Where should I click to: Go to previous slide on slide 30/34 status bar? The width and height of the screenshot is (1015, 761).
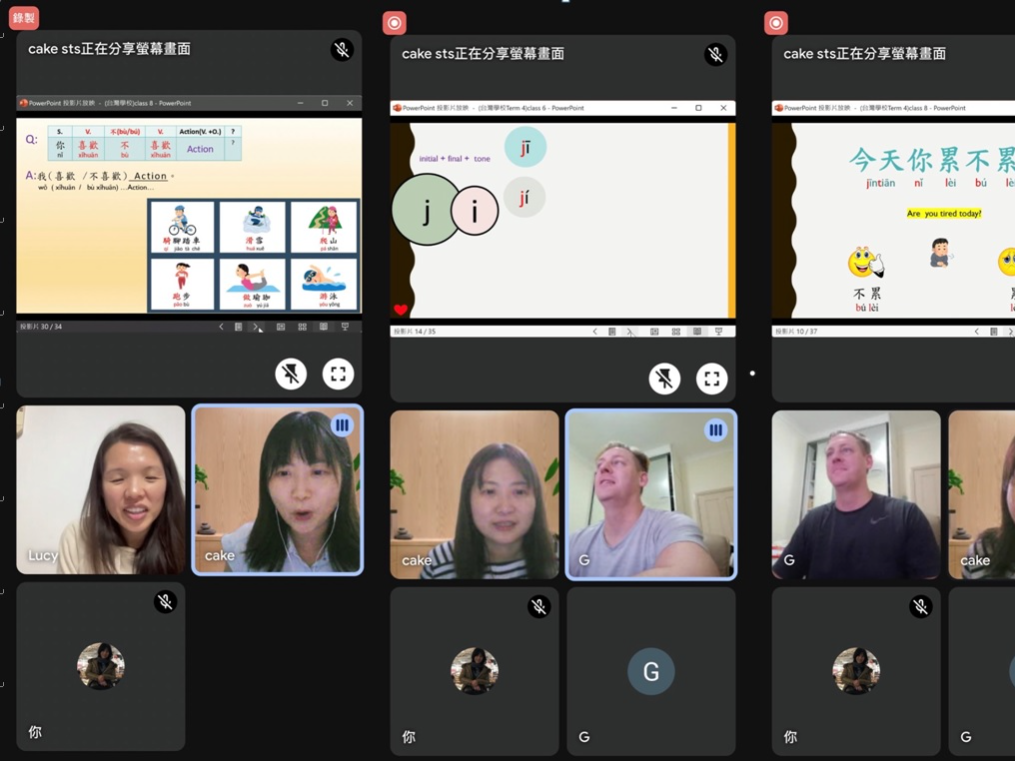pyautogui.click(x=221, y=327)
